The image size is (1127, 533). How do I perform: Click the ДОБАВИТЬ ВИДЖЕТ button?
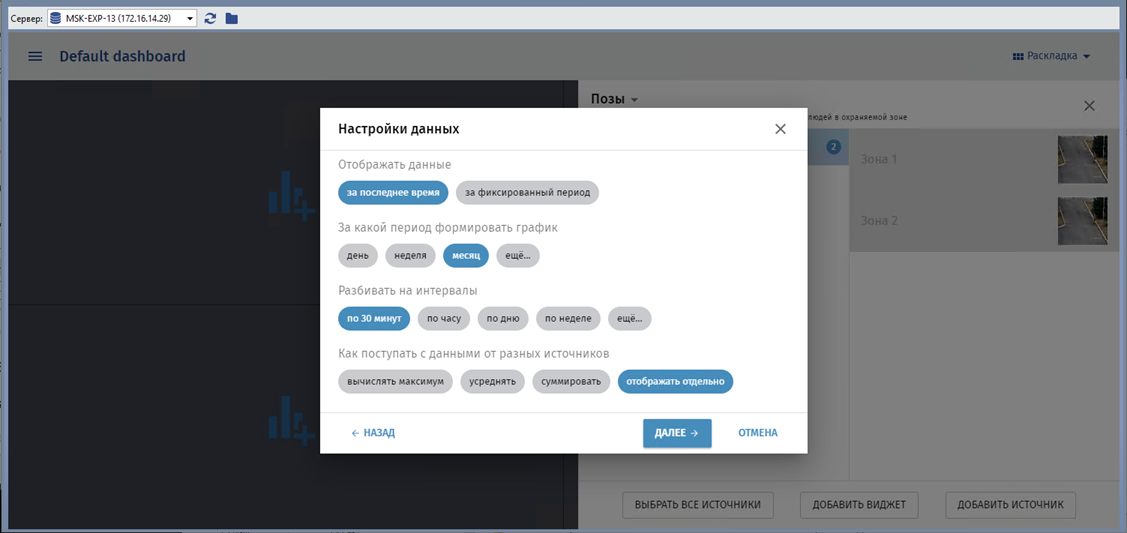point(859,505)
